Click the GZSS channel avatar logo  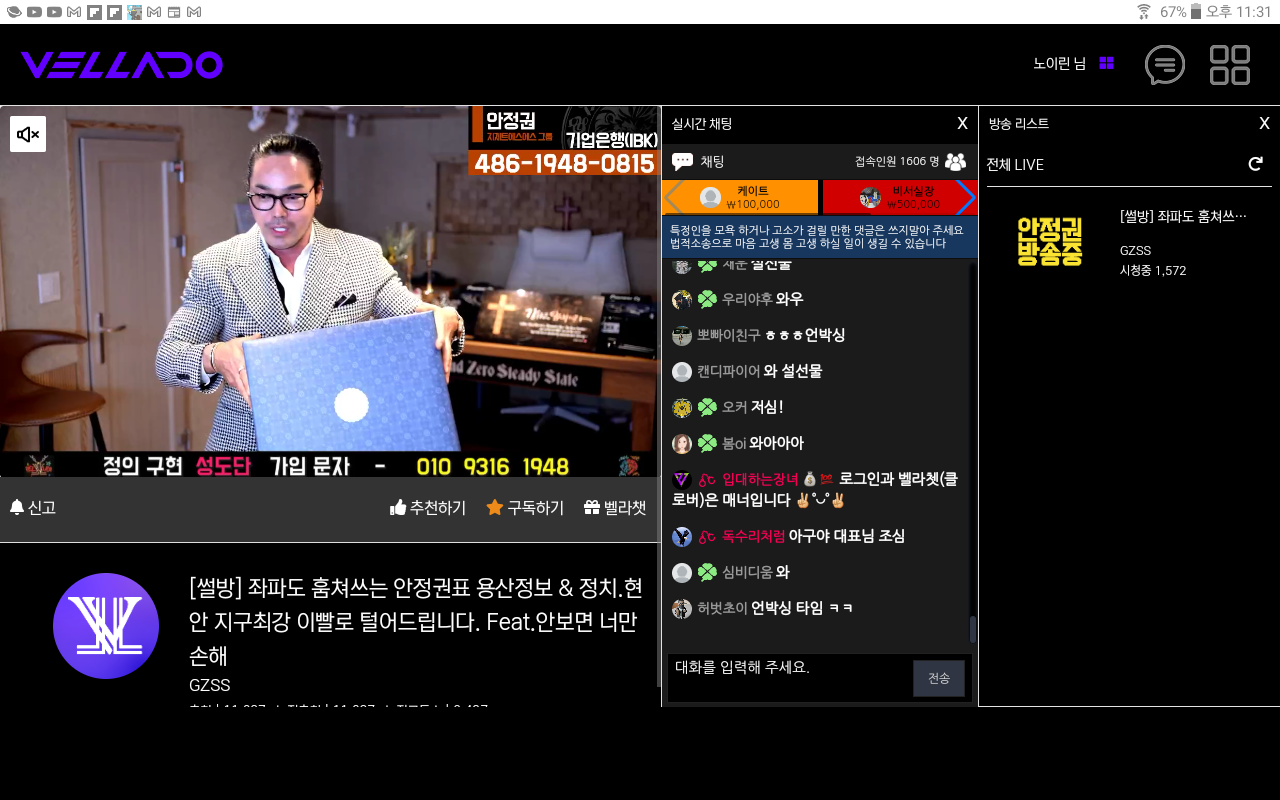tap(106, 626)
